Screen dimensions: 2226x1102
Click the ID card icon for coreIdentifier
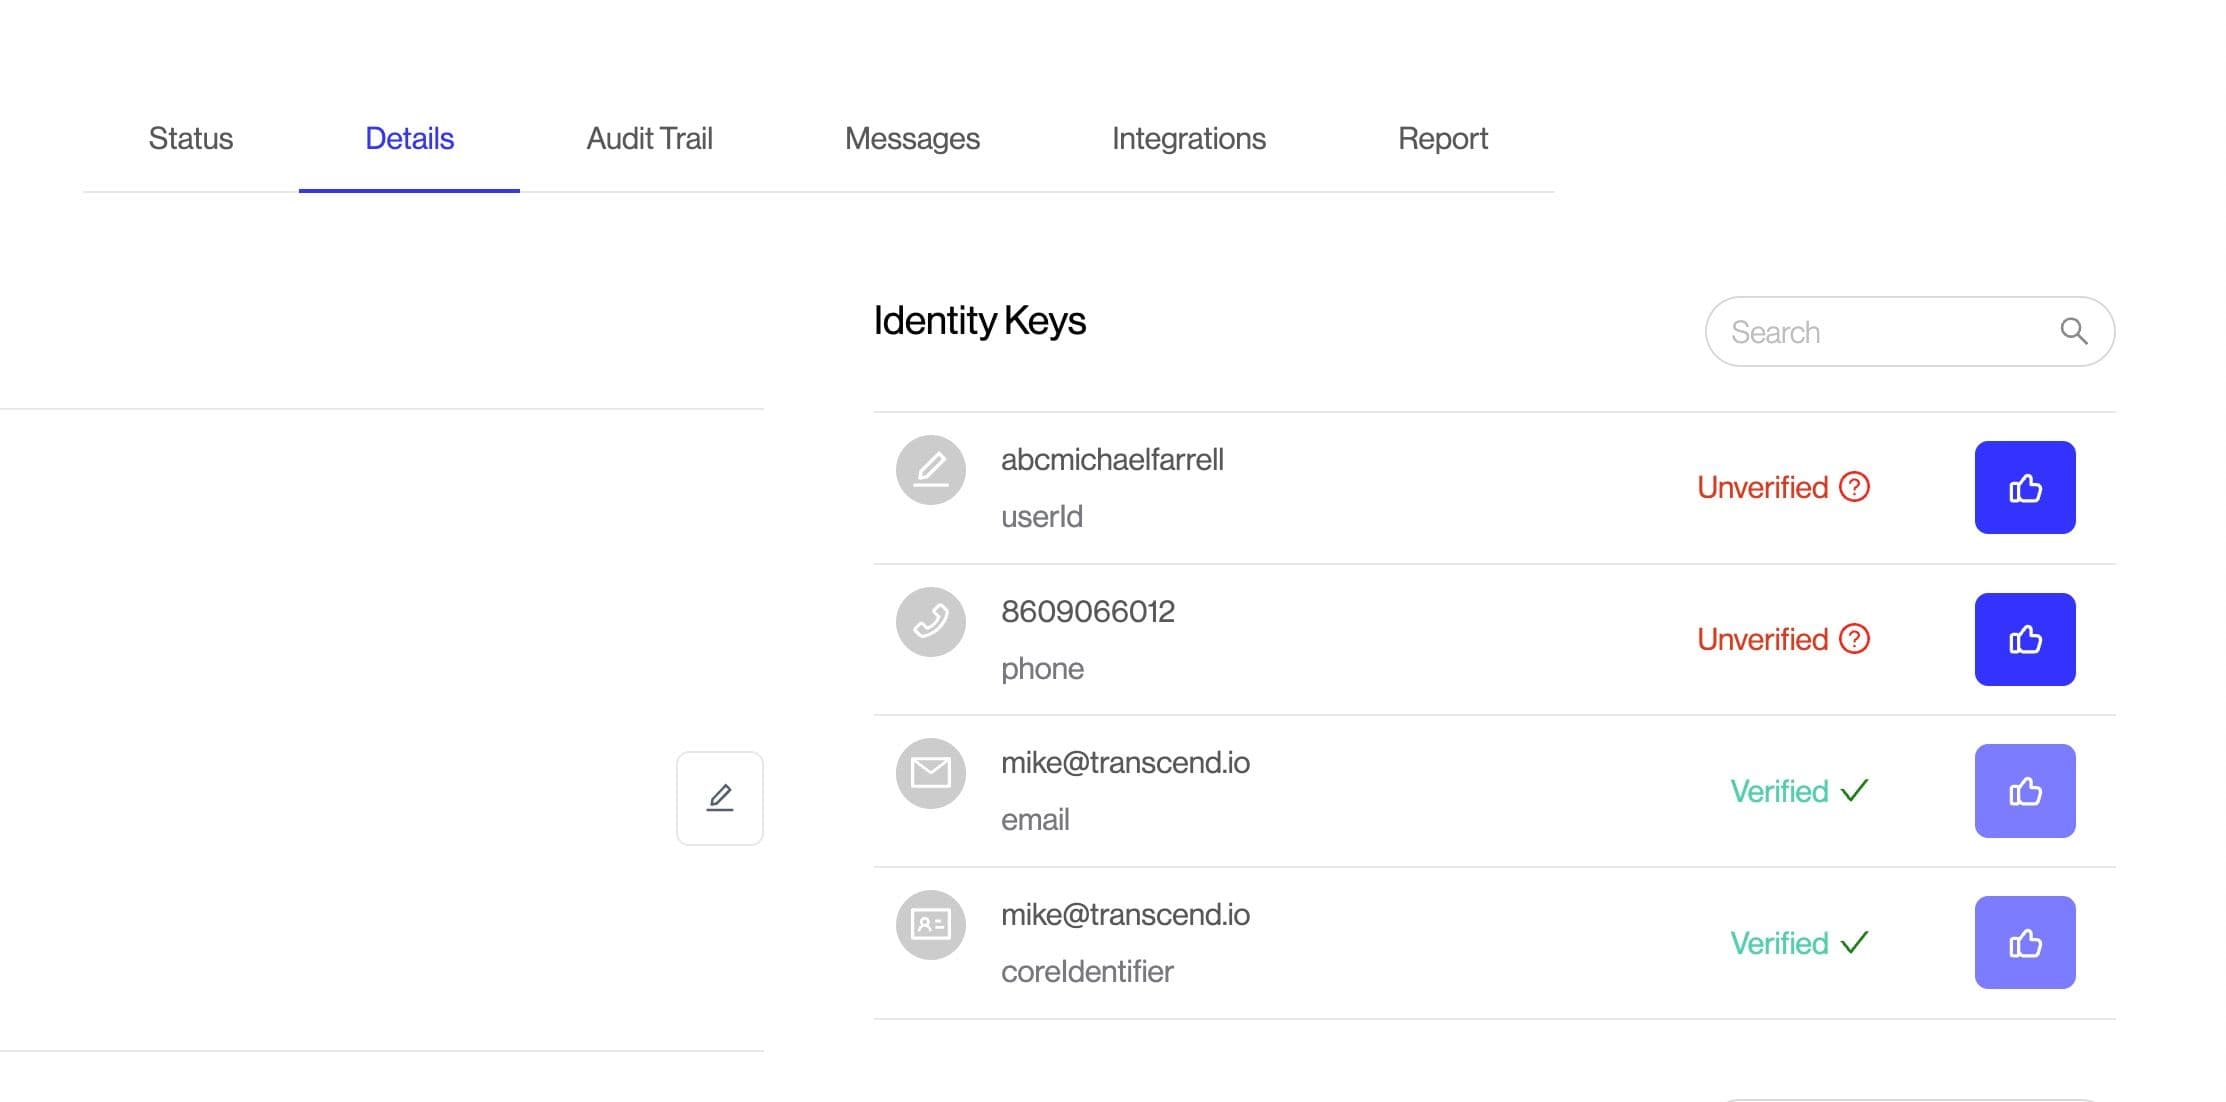(930, 924)
